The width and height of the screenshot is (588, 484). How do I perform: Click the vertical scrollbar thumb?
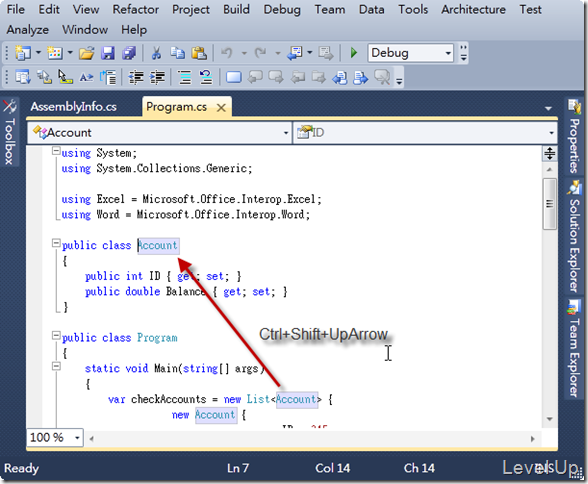(550, 204)
